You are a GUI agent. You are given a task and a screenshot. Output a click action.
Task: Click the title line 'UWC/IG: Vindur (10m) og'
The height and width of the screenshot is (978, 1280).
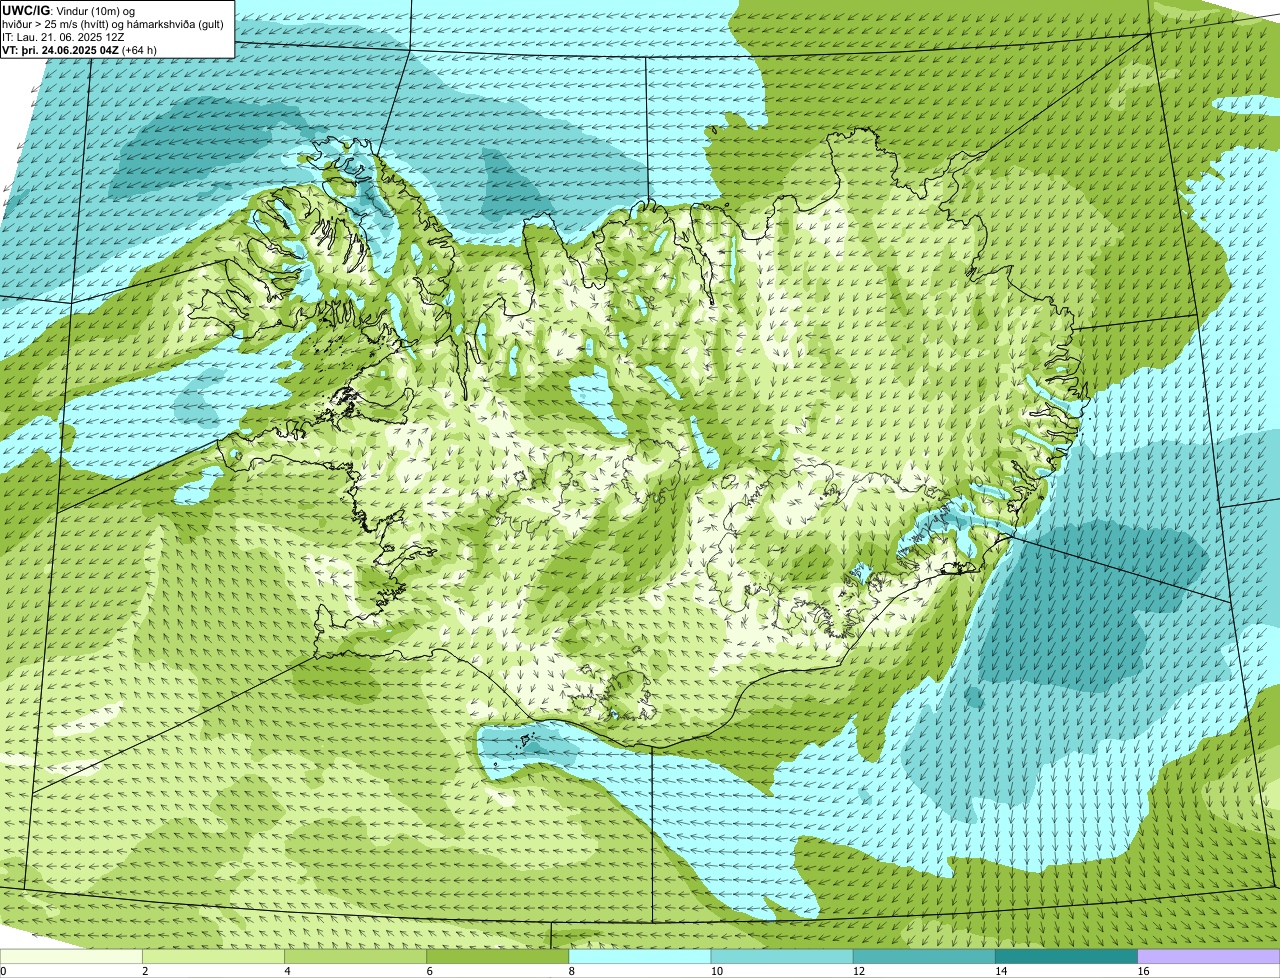69,10
